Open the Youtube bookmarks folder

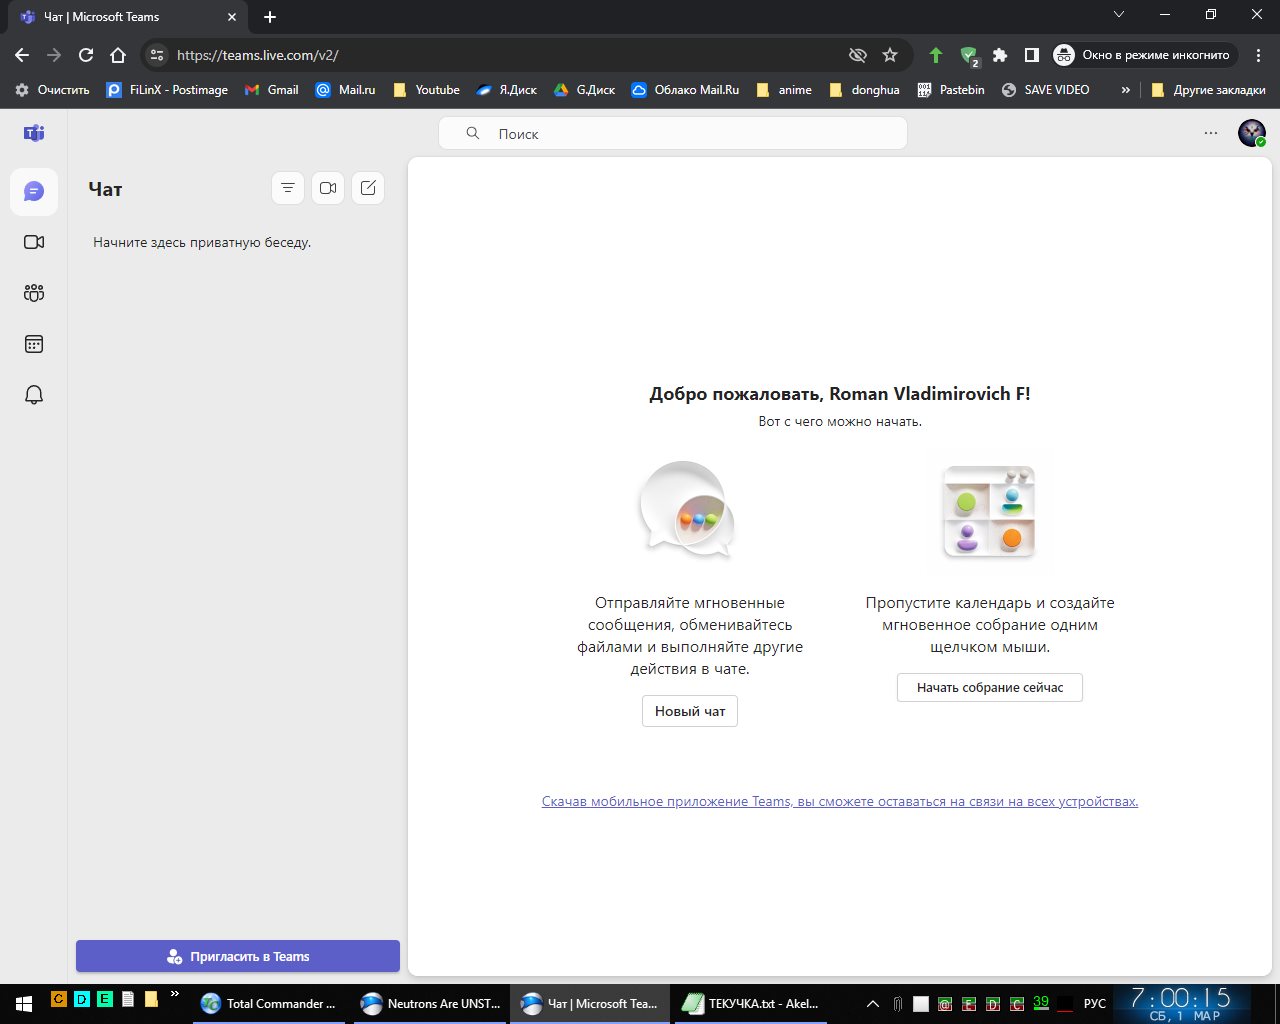pyautogui.click(x=427, y=90)
